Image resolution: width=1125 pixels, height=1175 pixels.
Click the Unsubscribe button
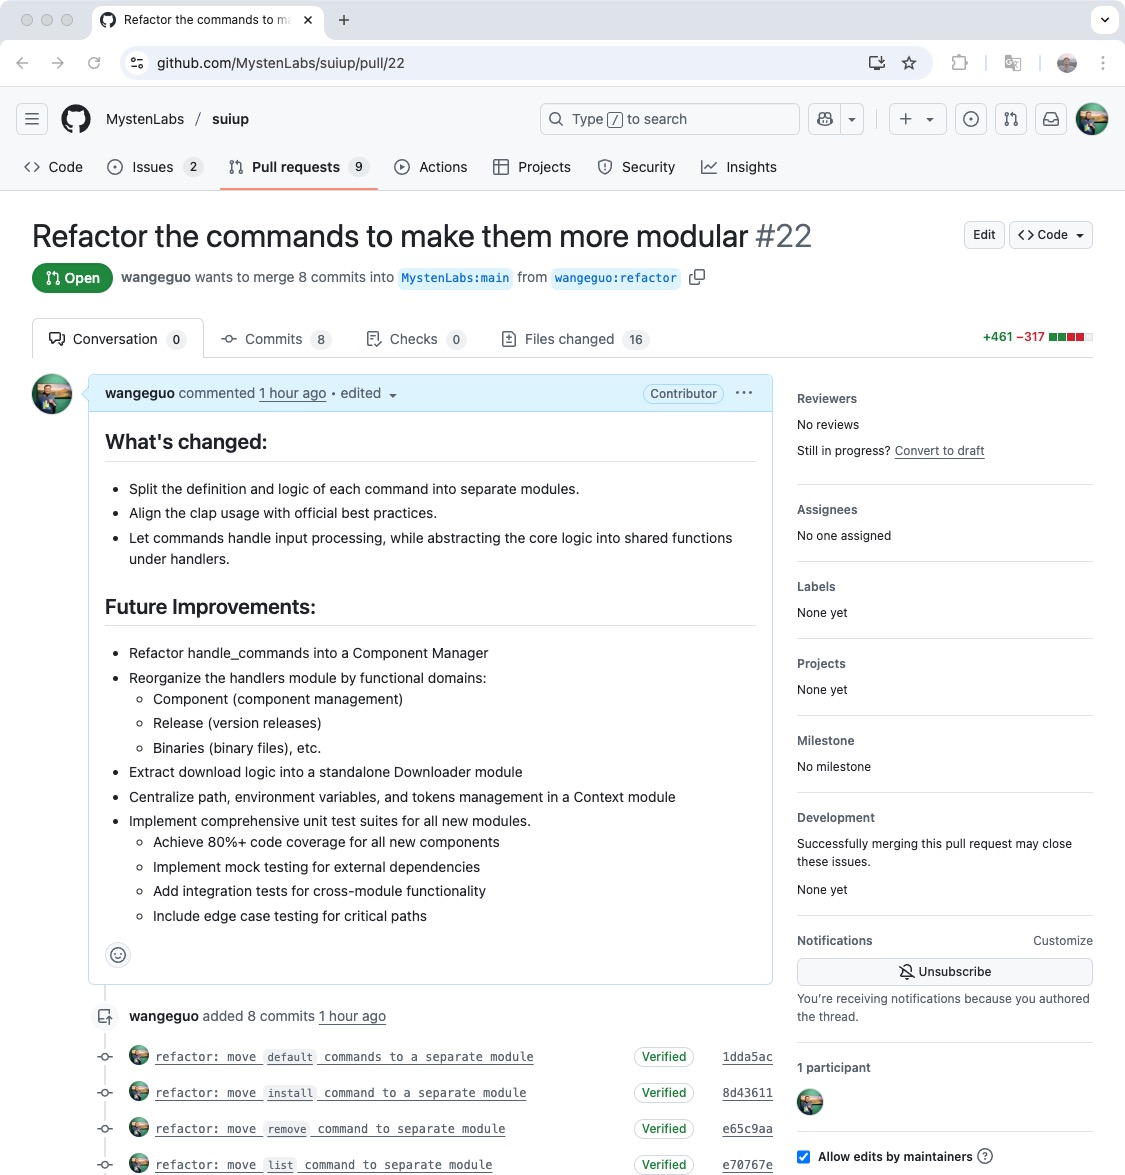pos(944,972)
